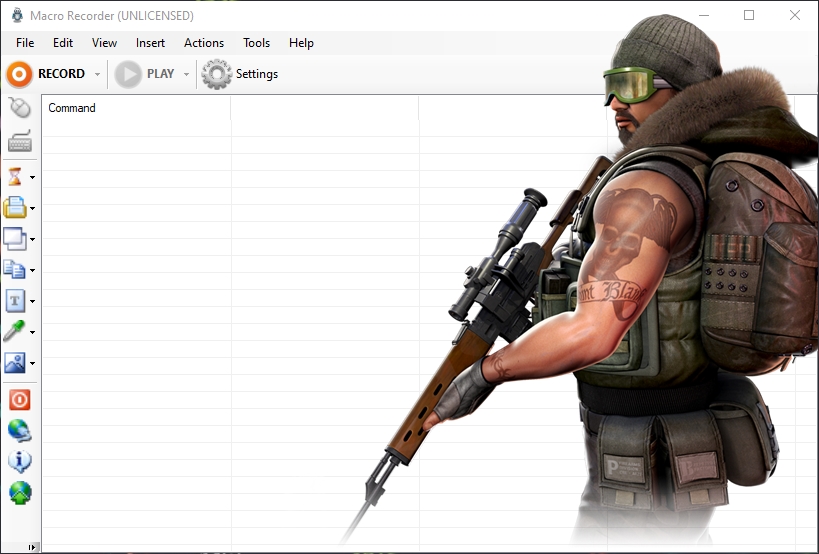
Task: Expand the PLAY dropdown arrow
Action: coord(186,74)
